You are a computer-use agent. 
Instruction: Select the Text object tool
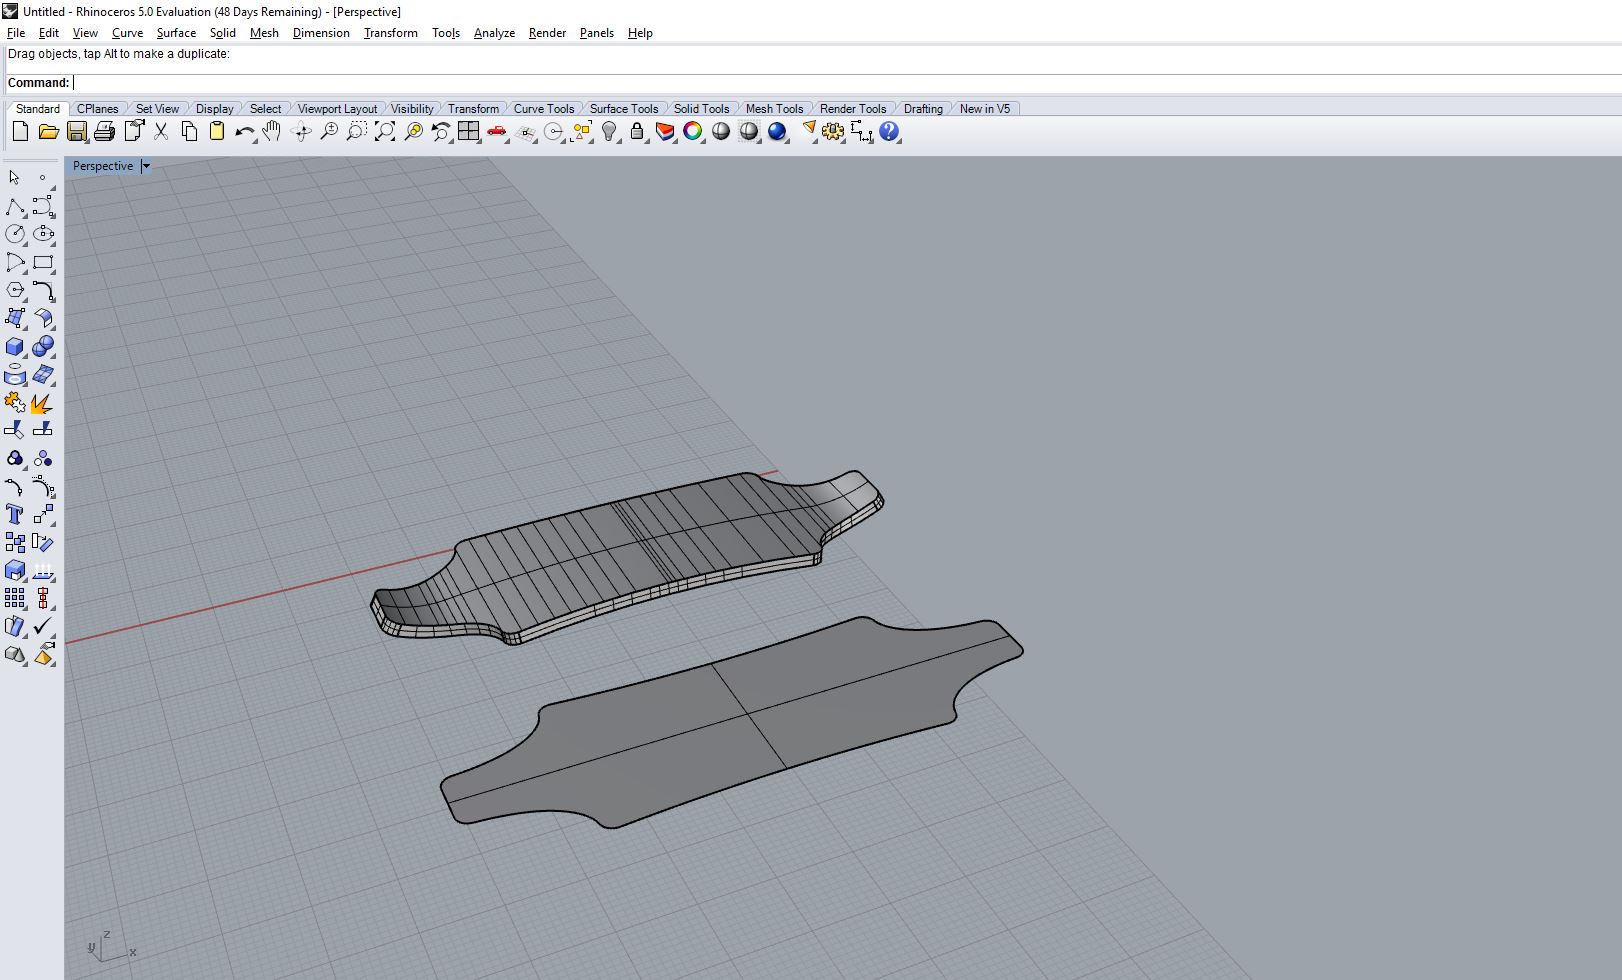click(15, 514)
